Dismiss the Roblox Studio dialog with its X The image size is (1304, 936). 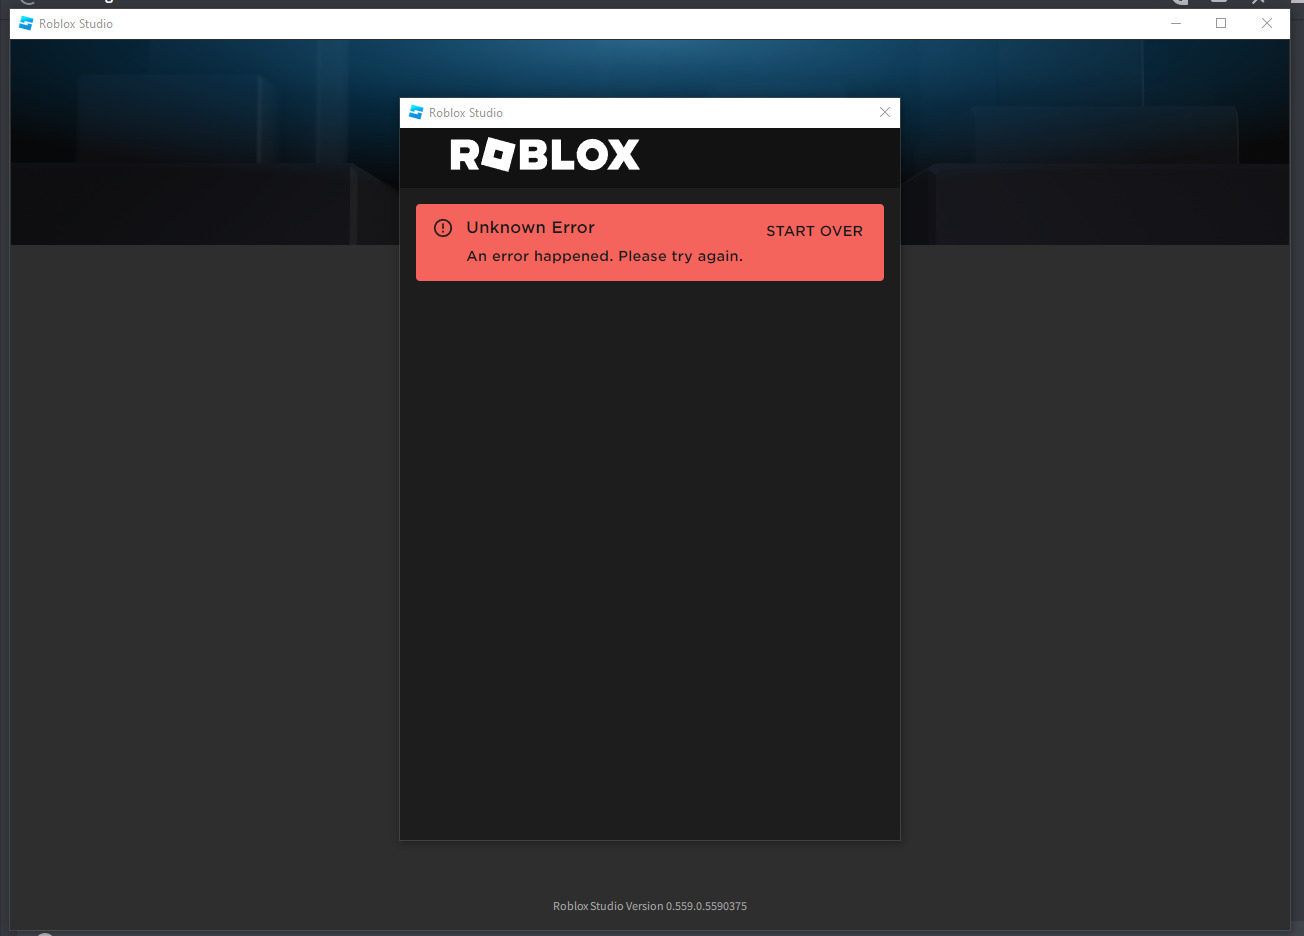tap(885, 112)
